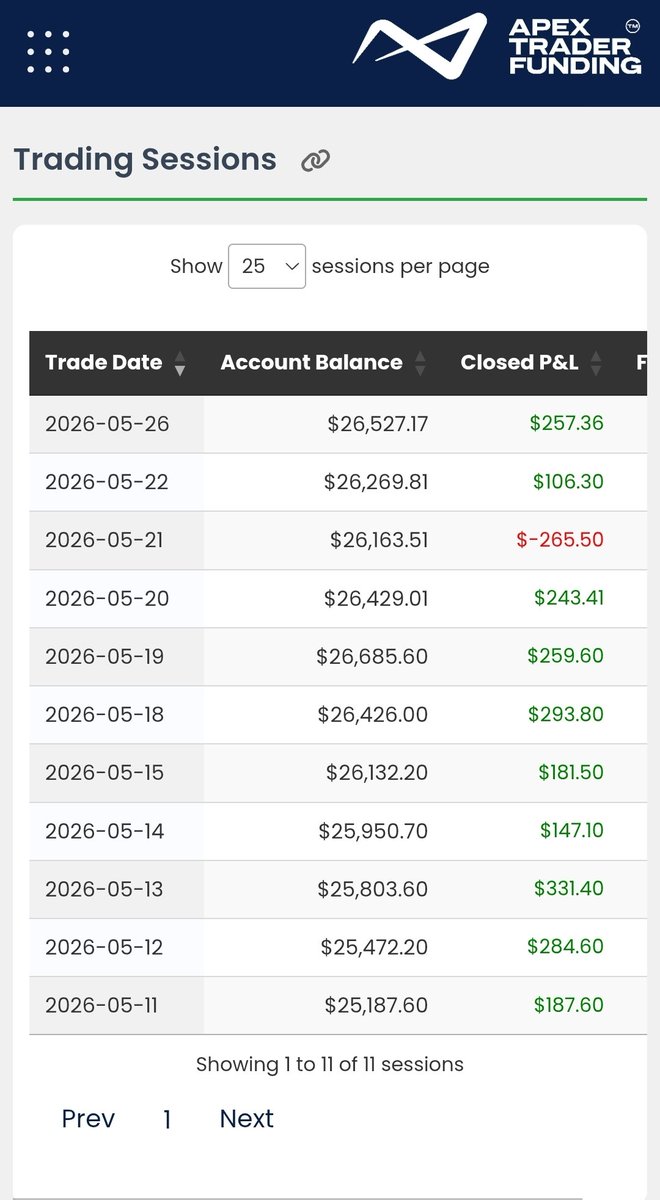
Task: Sort by Closed P&L arrows
Action: click(597, 363)
